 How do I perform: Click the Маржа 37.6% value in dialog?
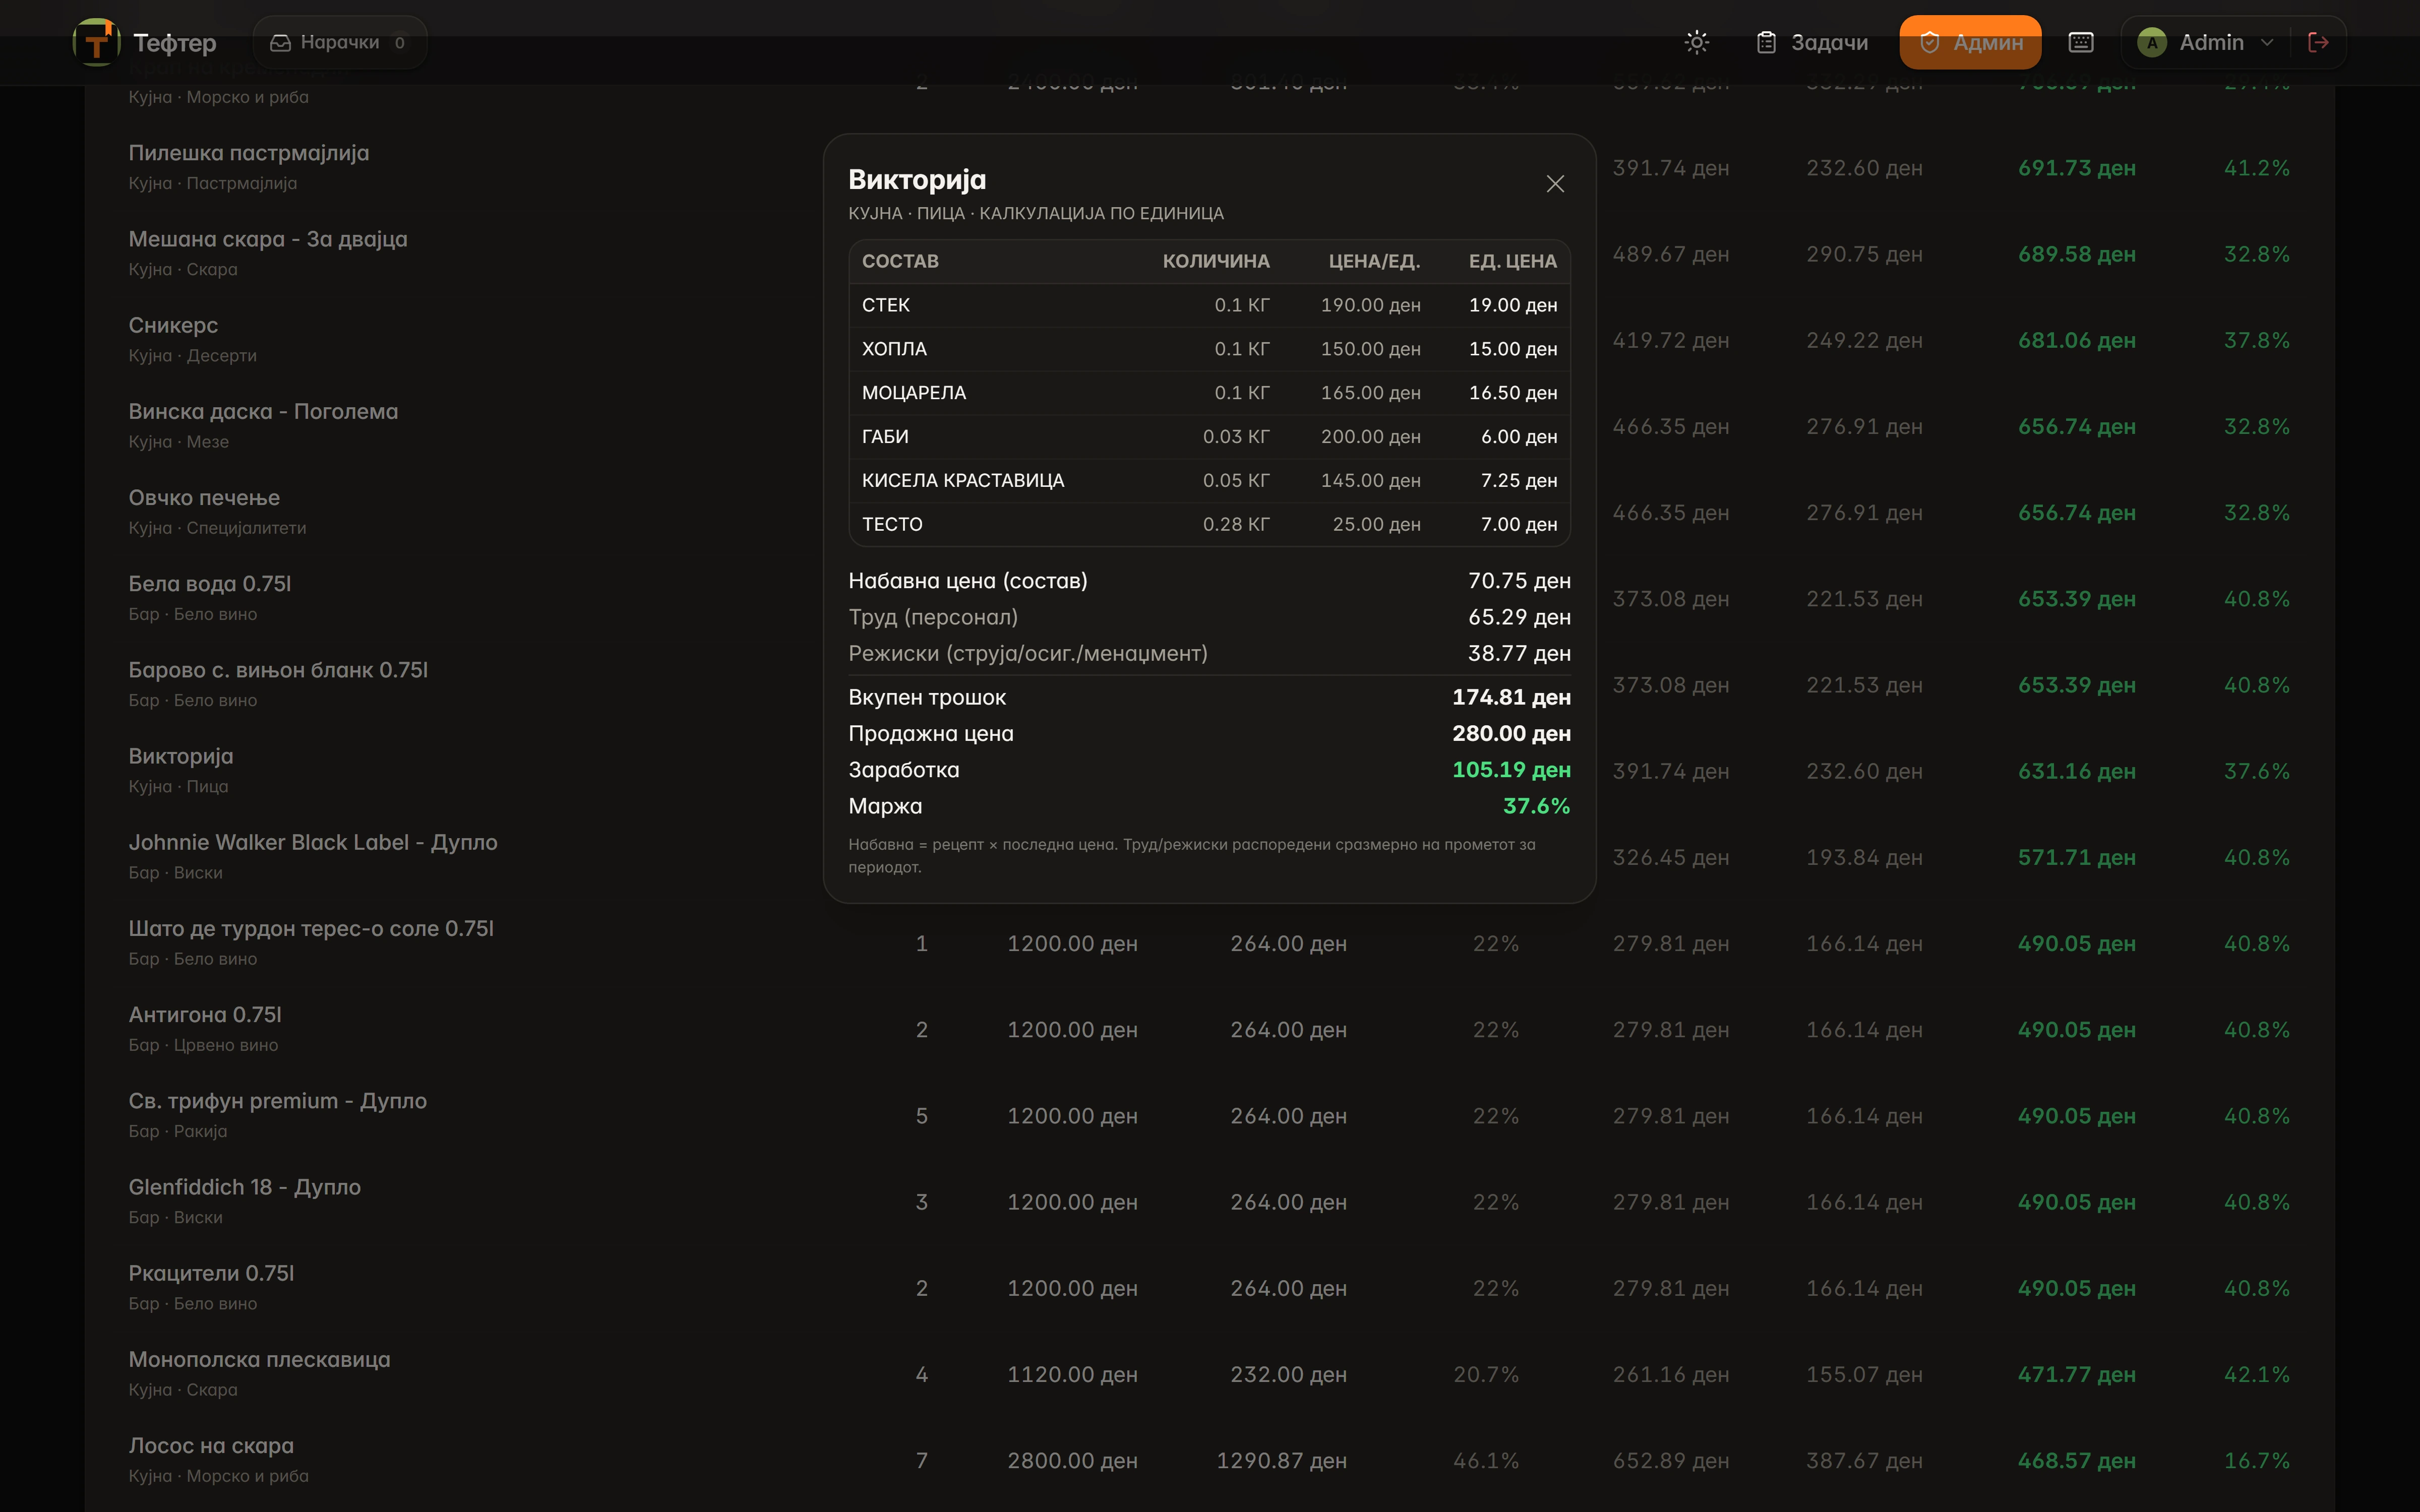(x=1536, y=806)
